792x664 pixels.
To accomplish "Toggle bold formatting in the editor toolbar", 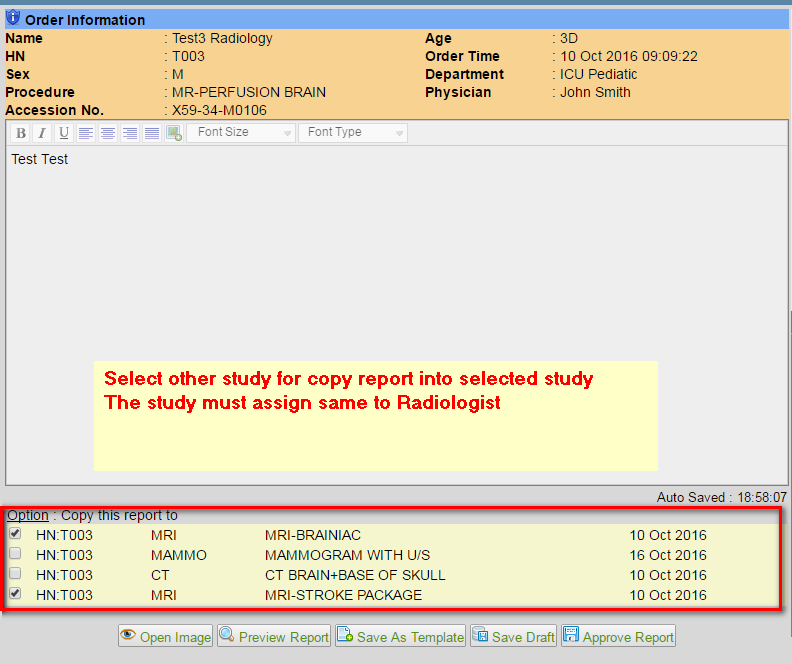I will click(x=20, y=133).
